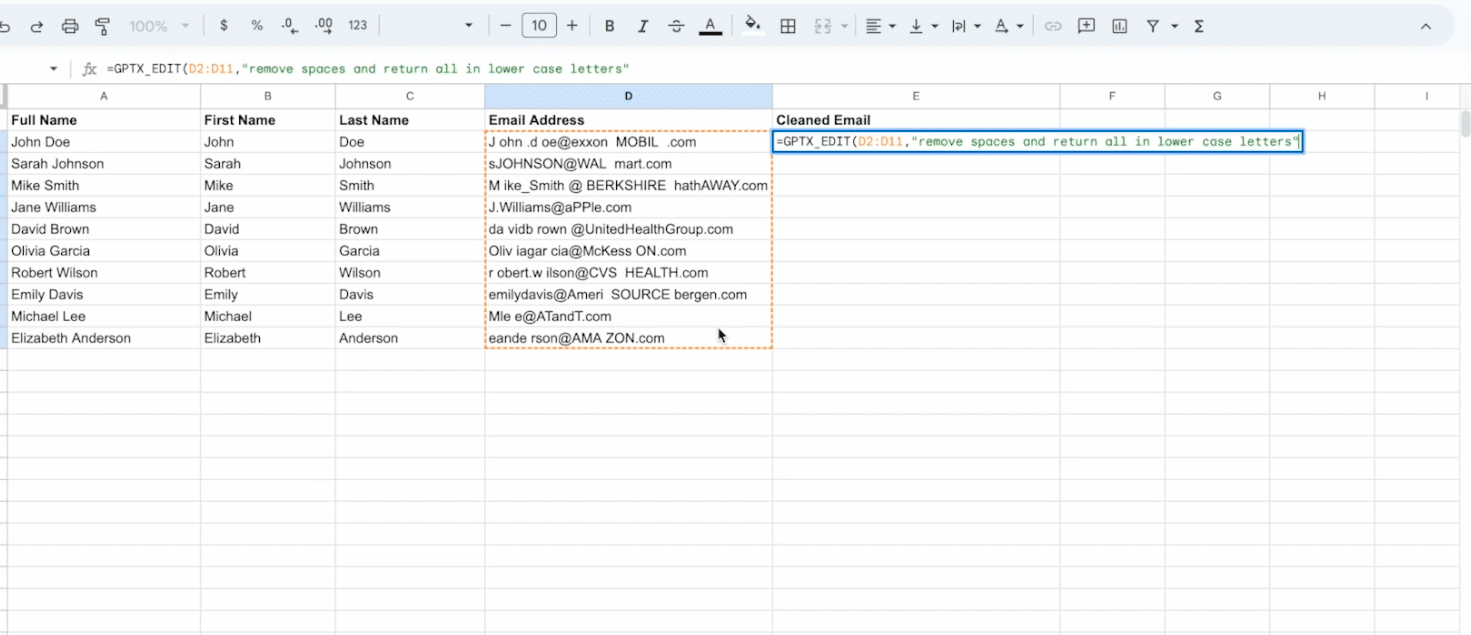Expand filter views dropdown arrow

pyautogui.click(x=1174, y=27)
